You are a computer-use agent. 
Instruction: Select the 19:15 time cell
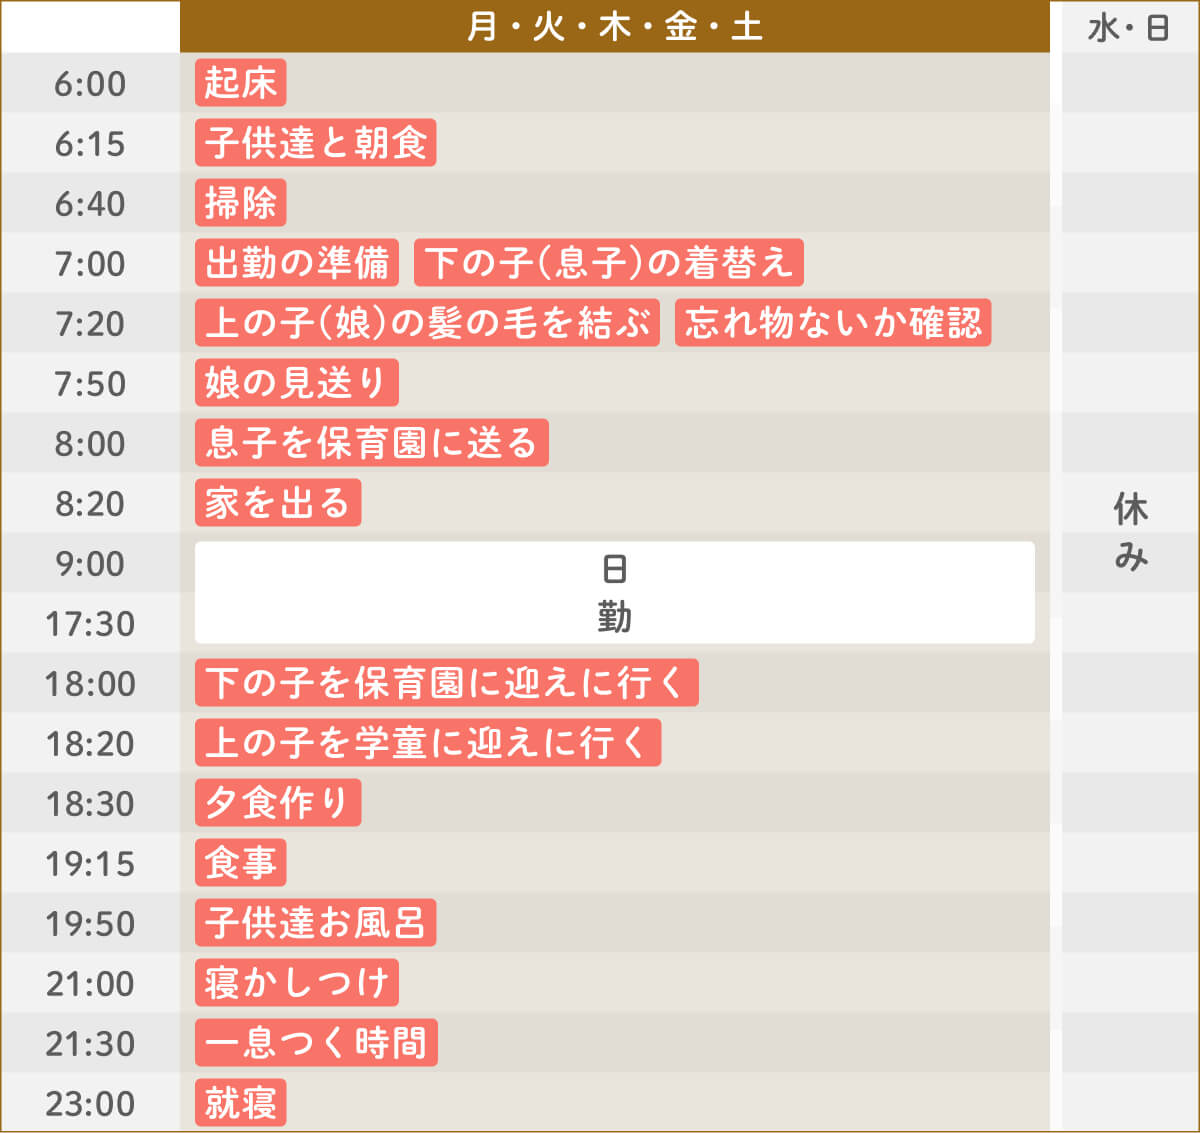[90, 863]
